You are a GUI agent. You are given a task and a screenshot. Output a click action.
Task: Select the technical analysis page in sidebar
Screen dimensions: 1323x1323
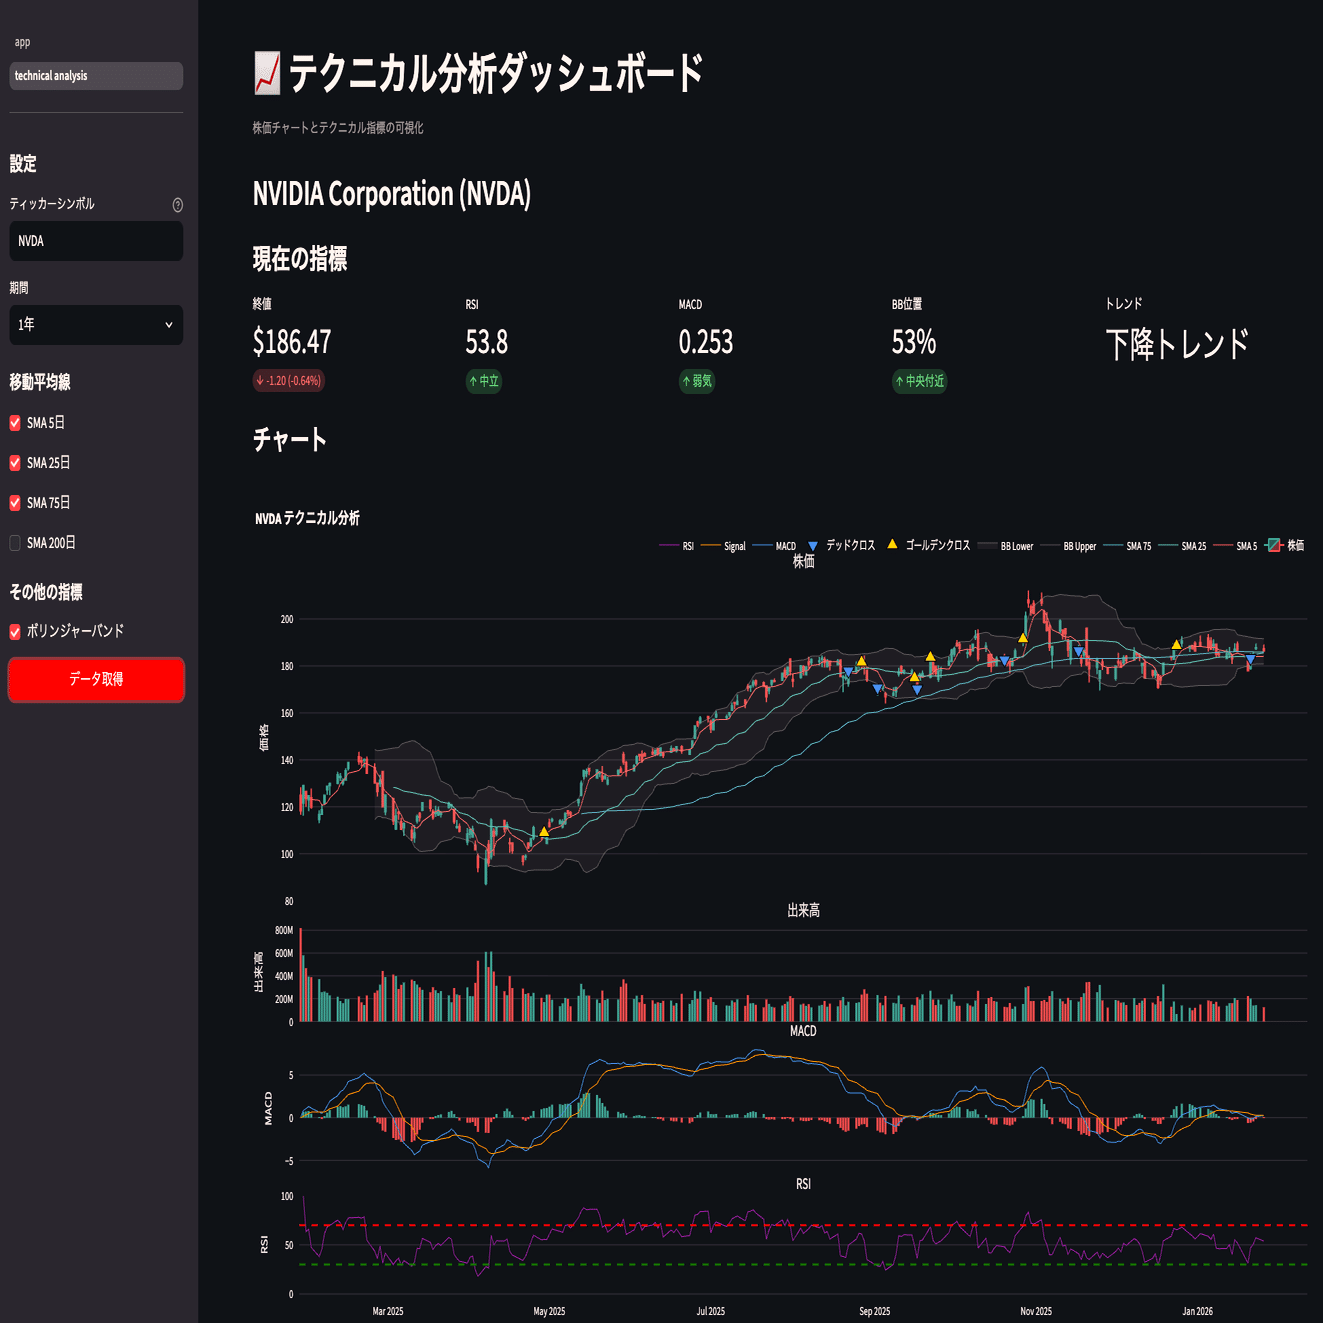[x=96, y=76]
